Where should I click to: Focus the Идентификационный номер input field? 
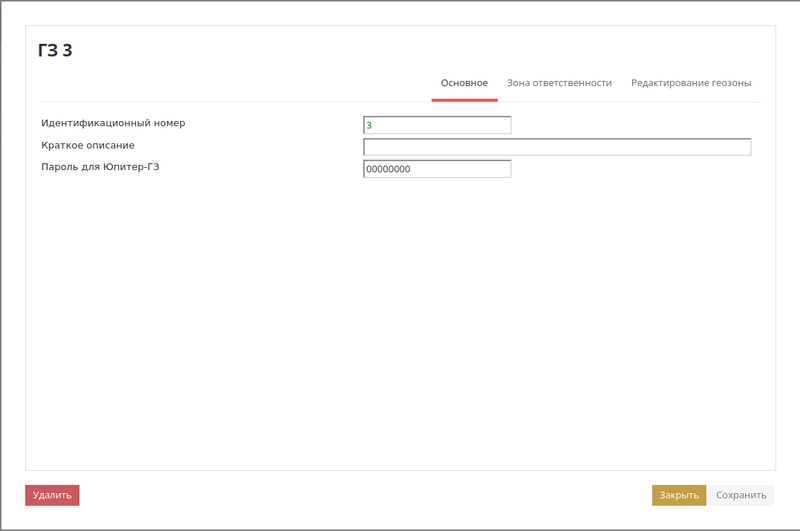coord(437,125)
